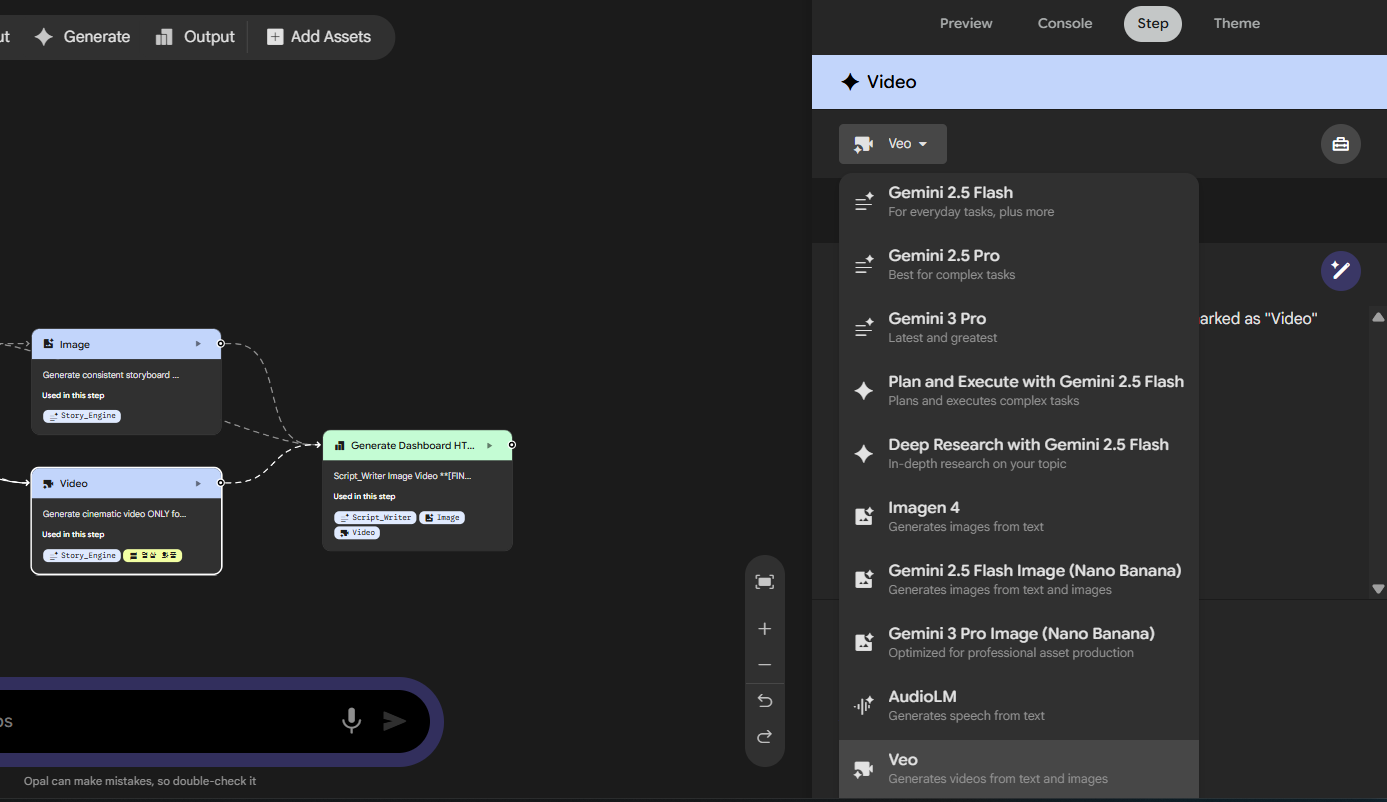Click 'Generate consistent storyboard' text in Image node
Viewport: 1387px width, 802px height.
click(111, 376)
